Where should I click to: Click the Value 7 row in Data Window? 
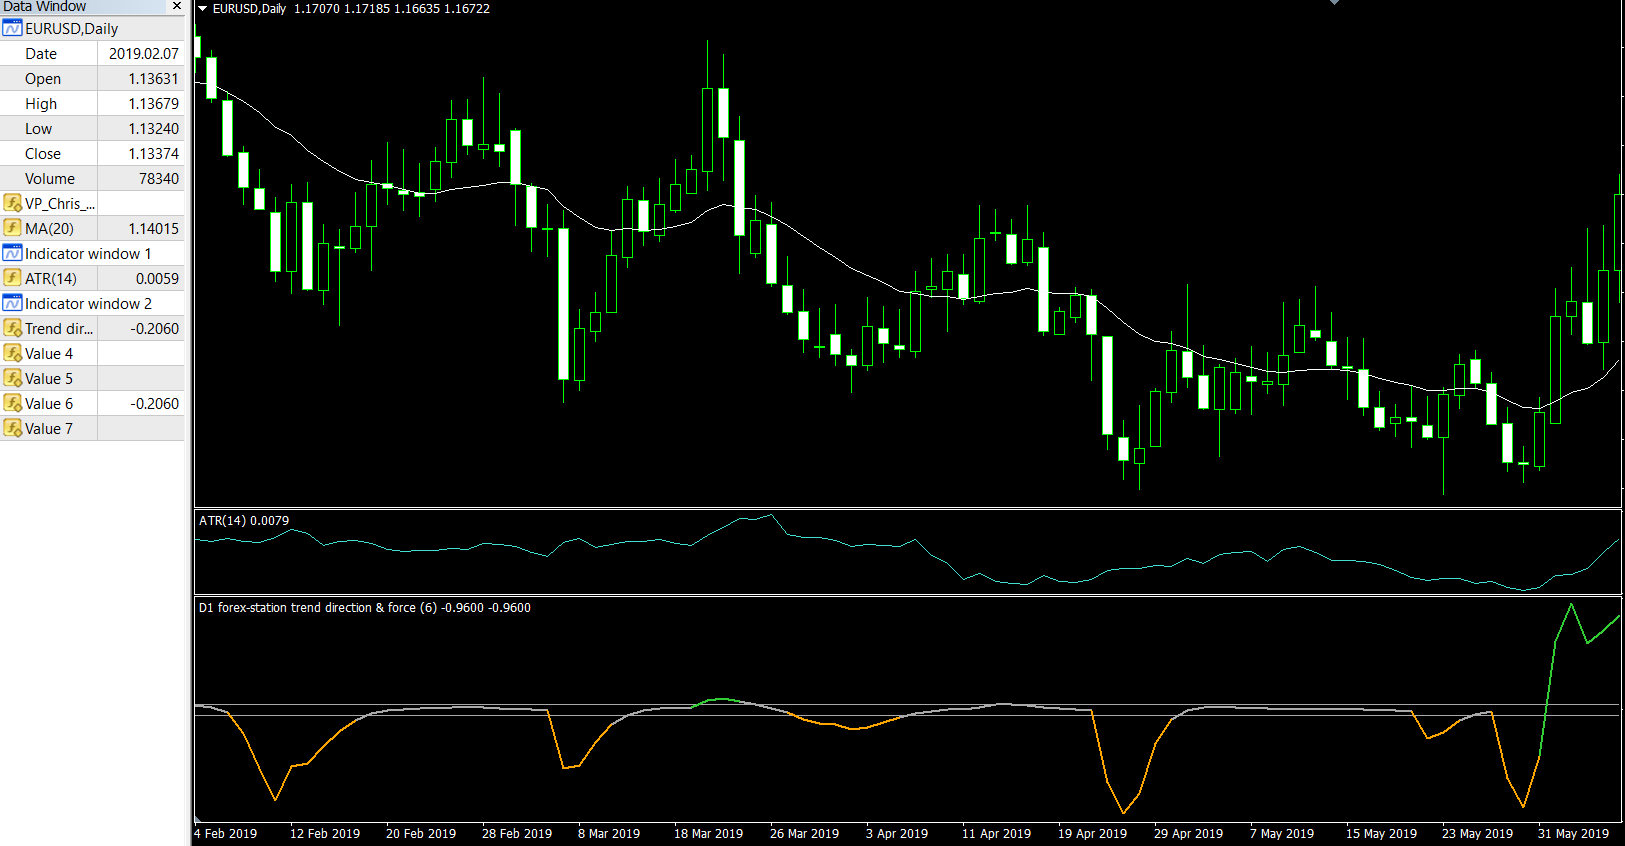92,428
